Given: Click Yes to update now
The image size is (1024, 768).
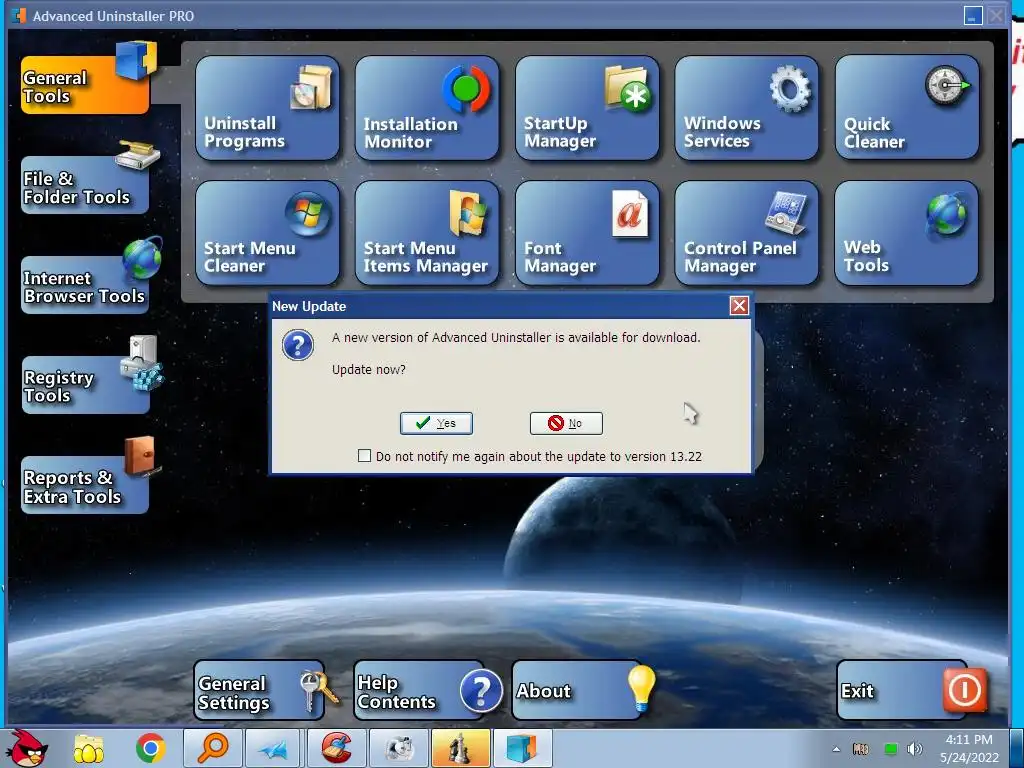Looking at the screenshot, I should 436,423.
